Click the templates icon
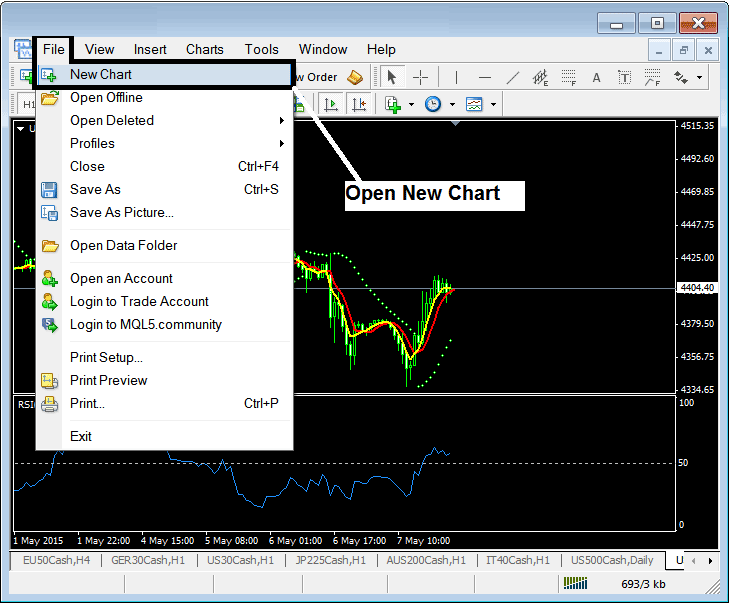The width and height of the screenshot is (729, 603). click(474, 104)
